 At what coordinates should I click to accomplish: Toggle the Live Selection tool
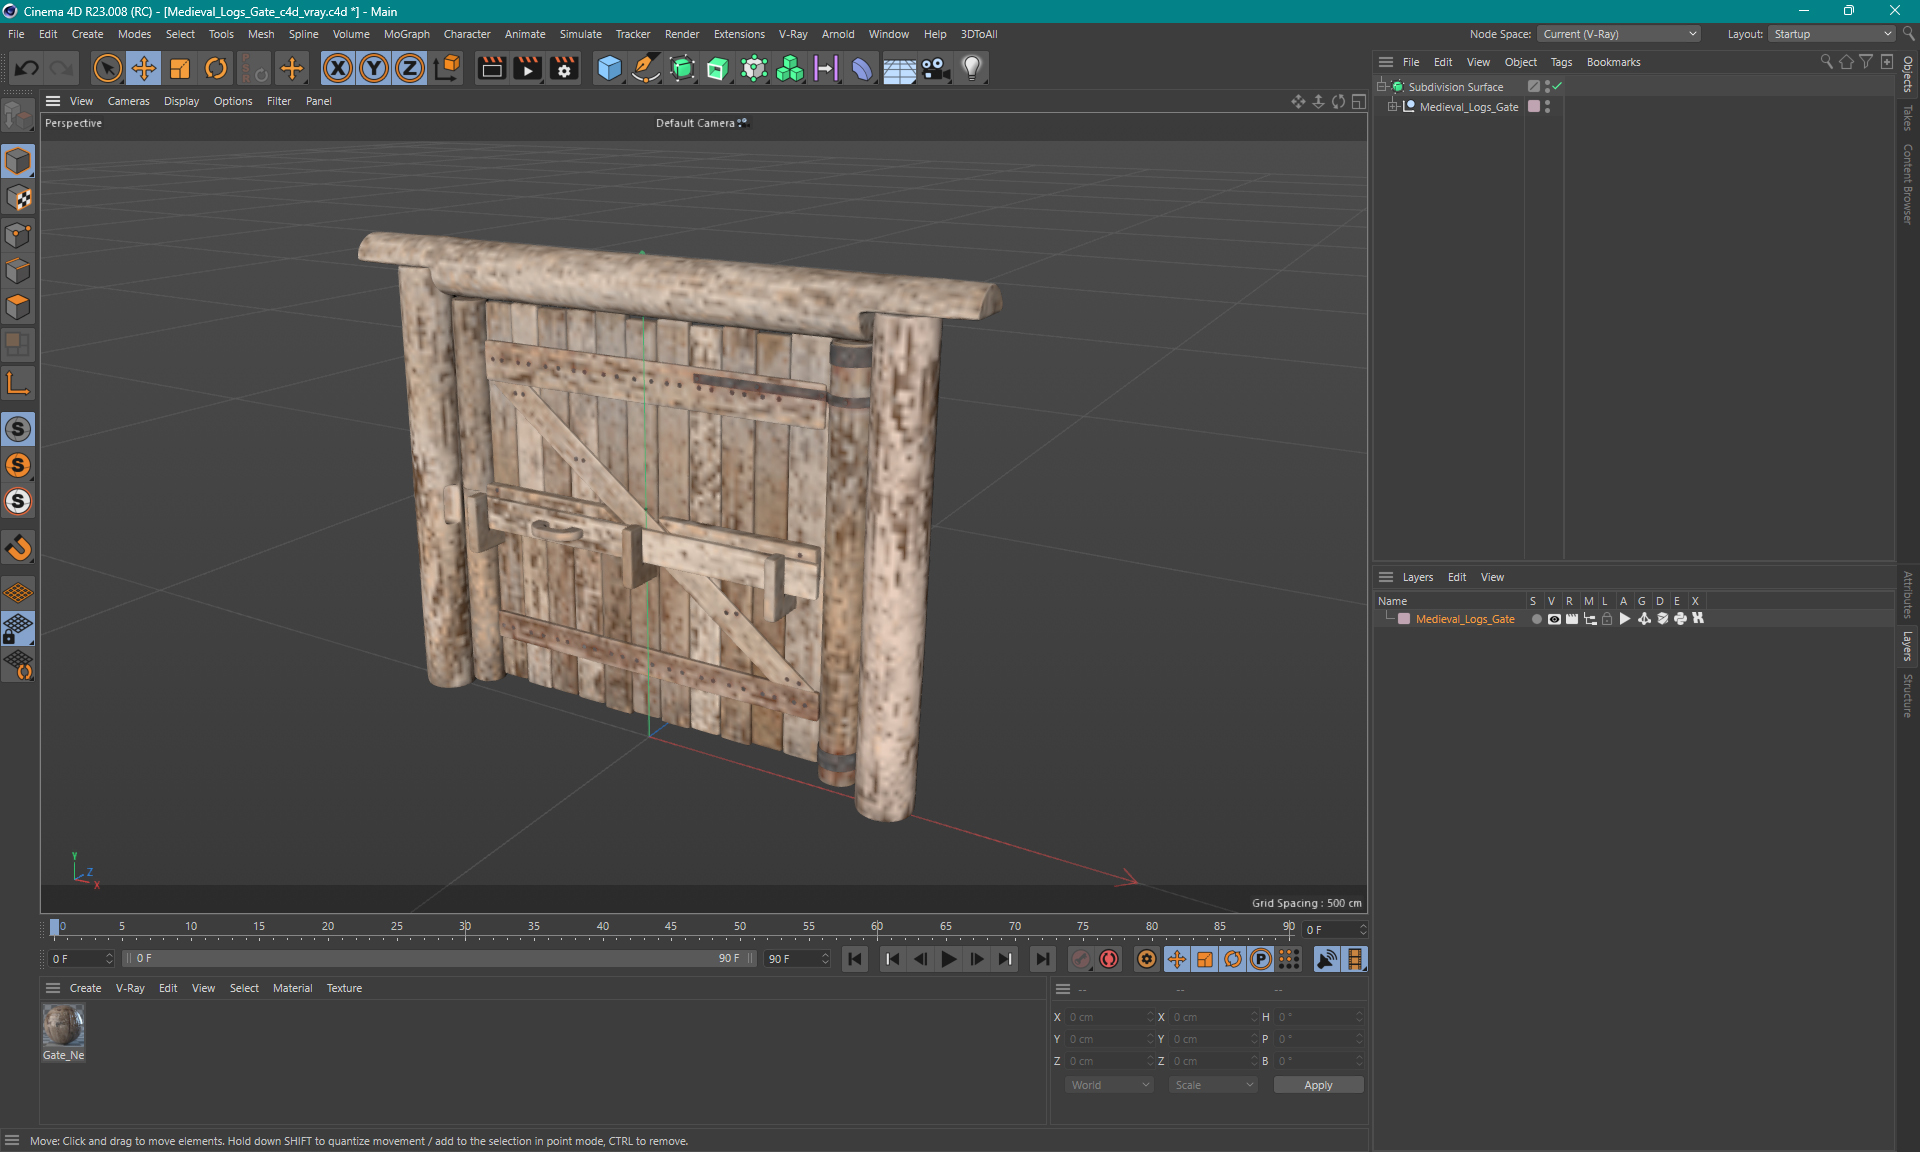click(106, 67)
